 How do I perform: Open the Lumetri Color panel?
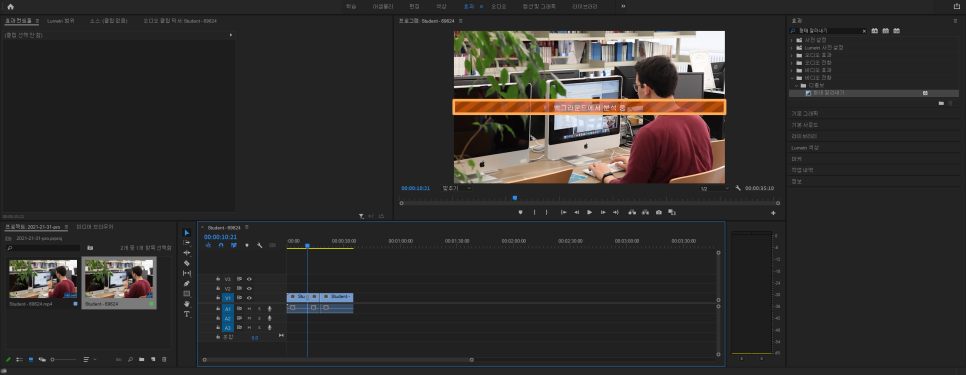[805, 147]
